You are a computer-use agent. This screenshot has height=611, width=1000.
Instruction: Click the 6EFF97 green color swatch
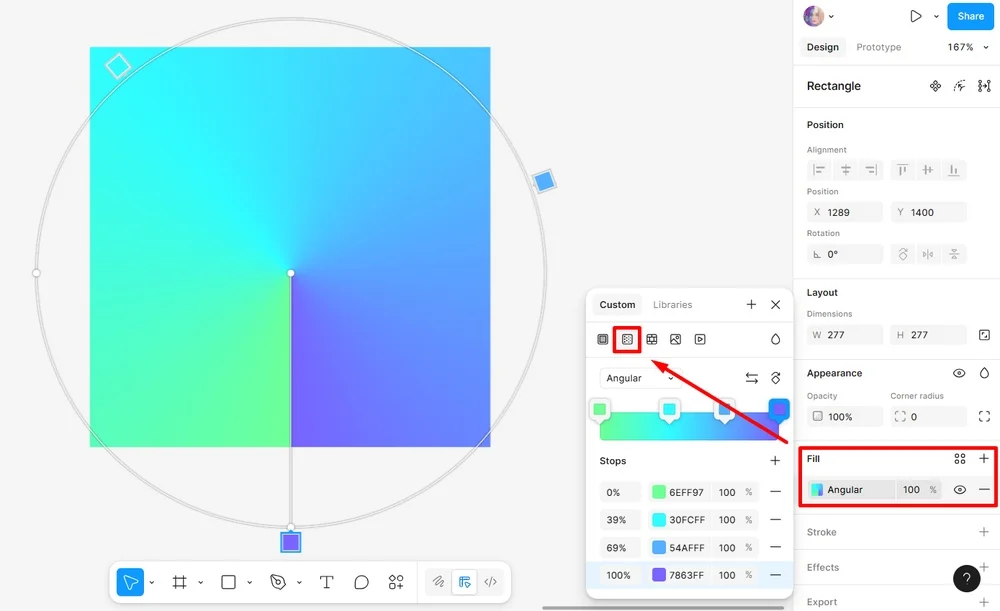point(659,492)
